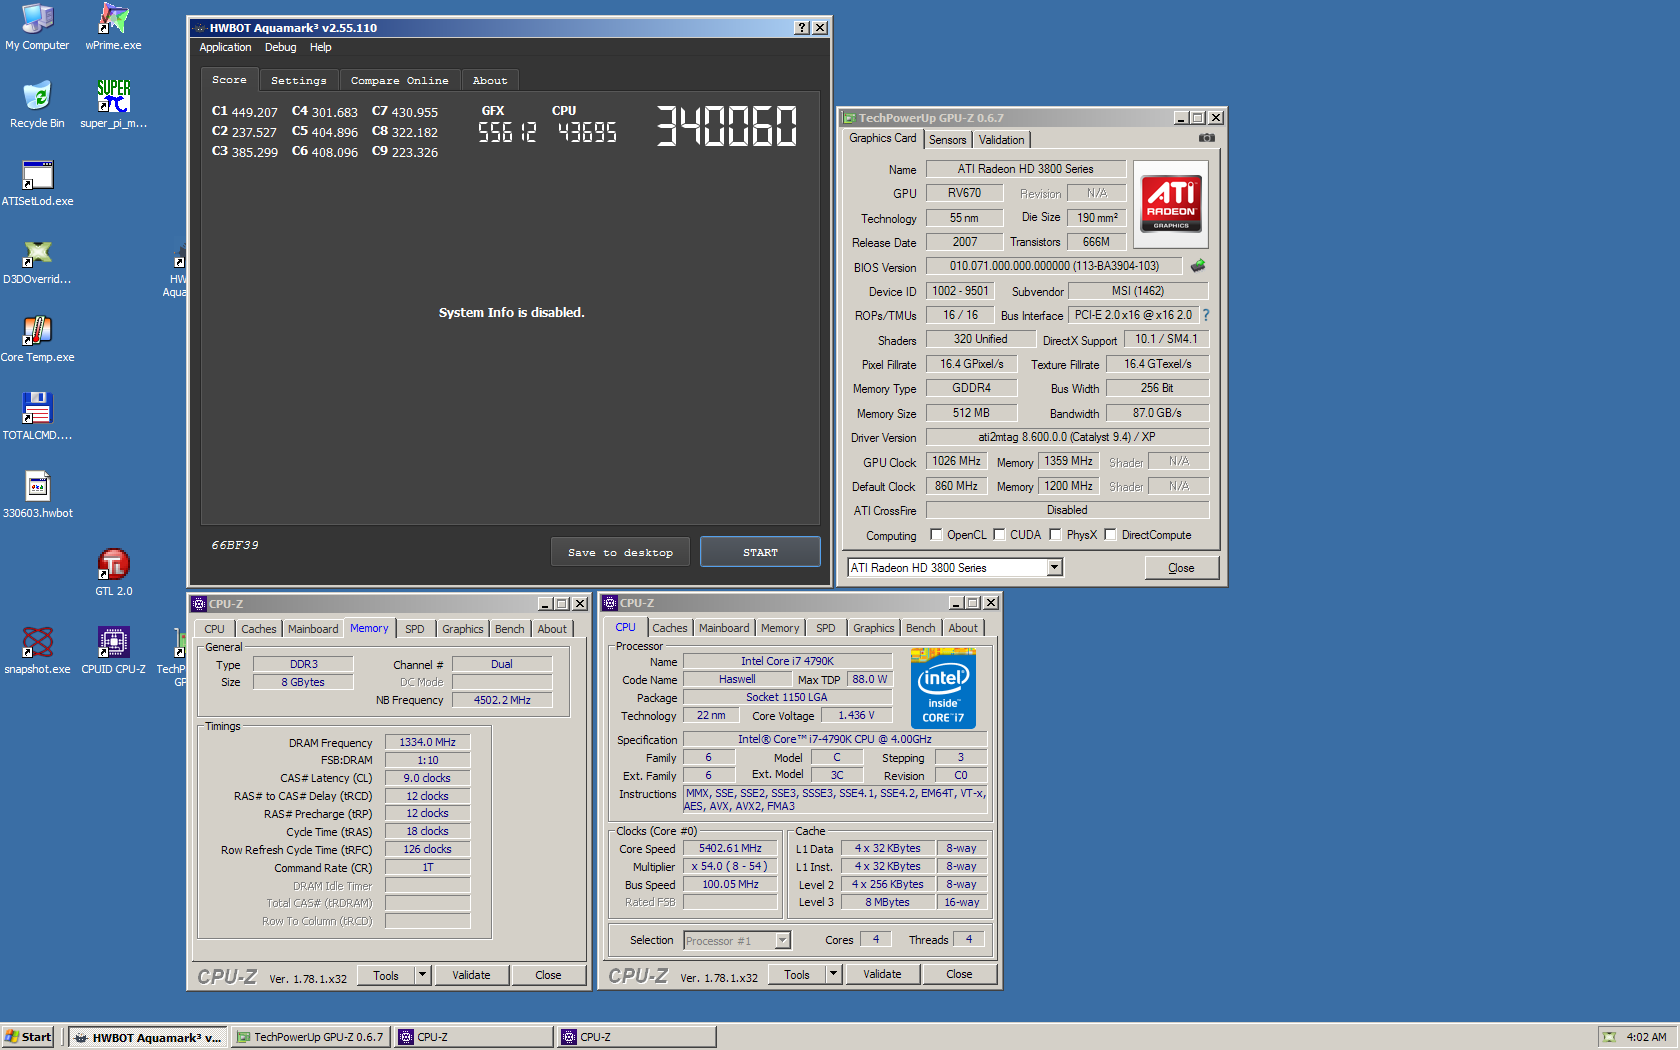Viewport: 1680px width, 1050px height.
Task: Click BIOS version save chip icon in GPU-Z
Action: (x=1198, y=266)
